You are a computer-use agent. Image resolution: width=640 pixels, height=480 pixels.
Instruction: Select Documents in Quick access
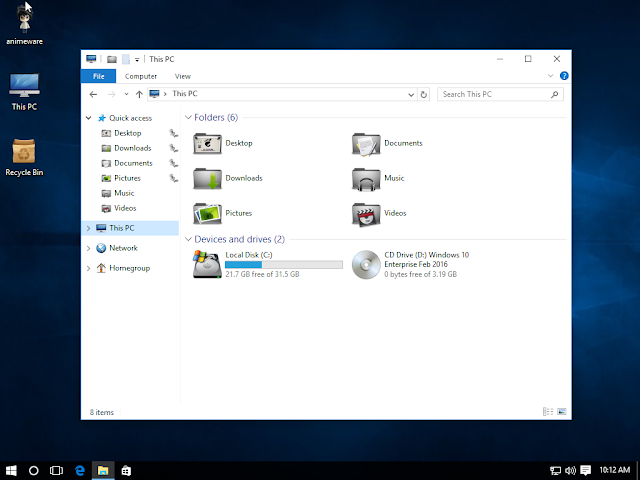pos(133,163)
